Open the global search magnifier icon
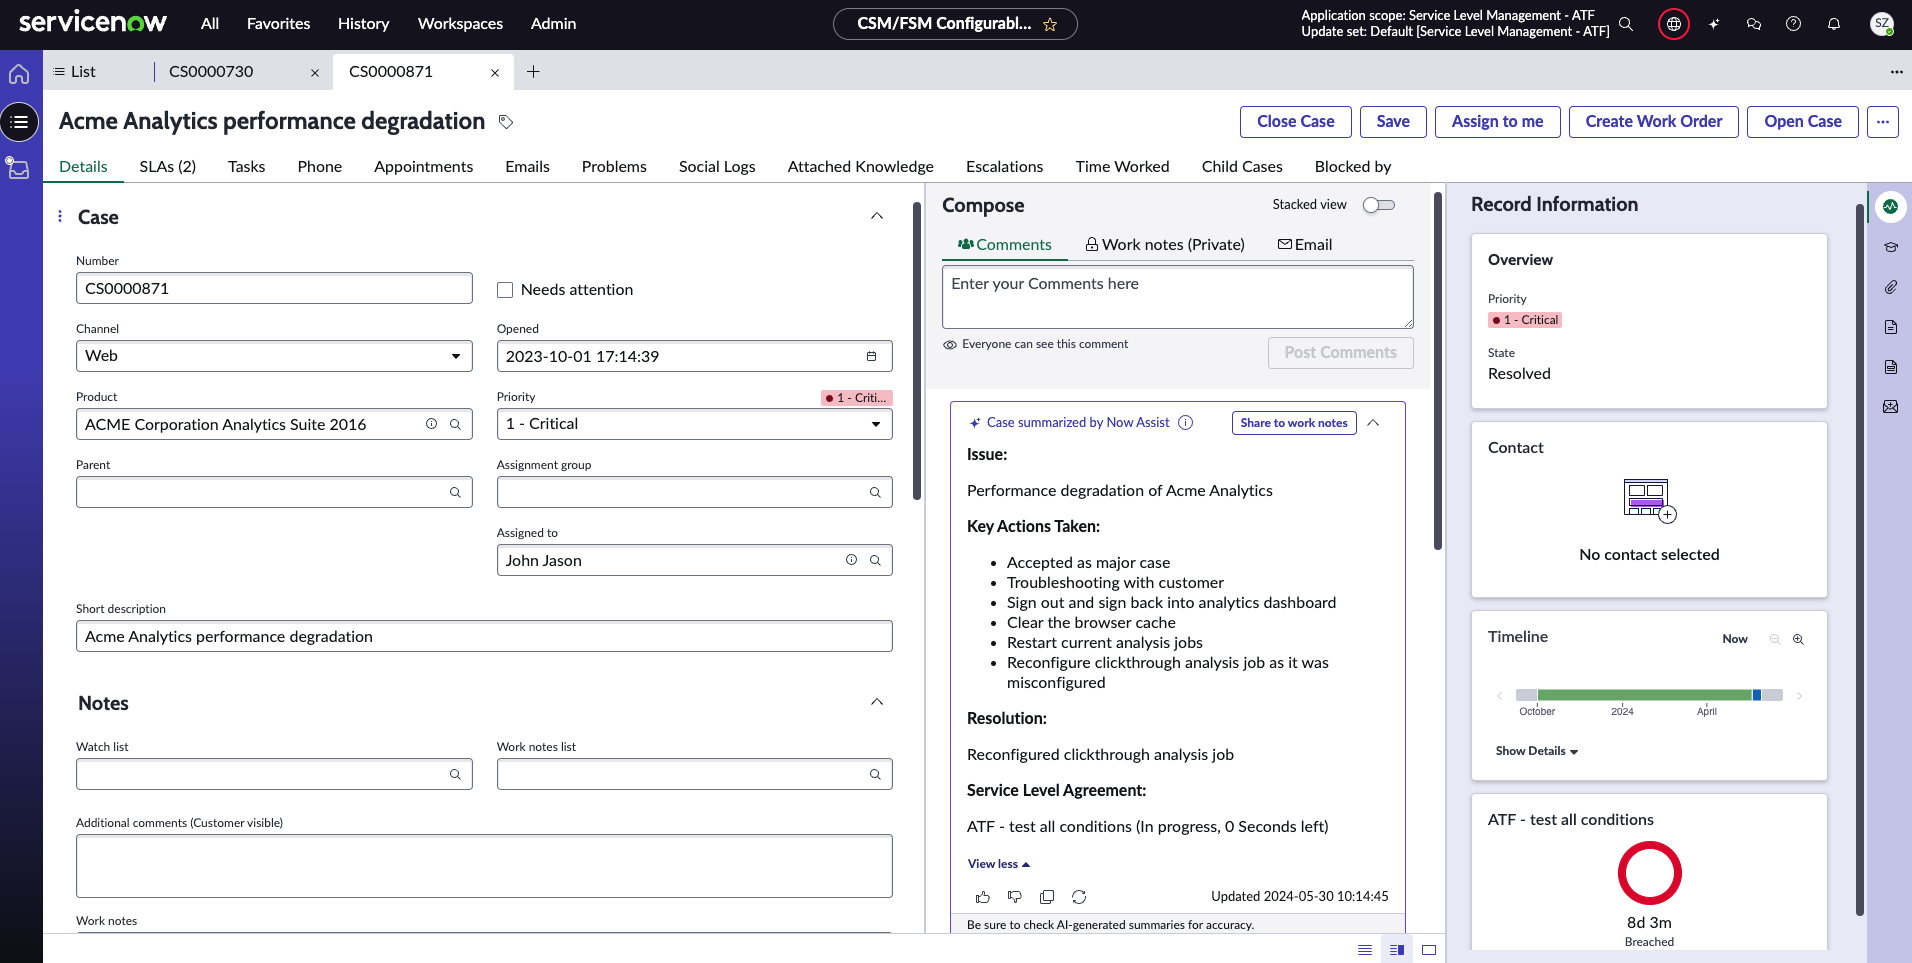 [1627, 24]
